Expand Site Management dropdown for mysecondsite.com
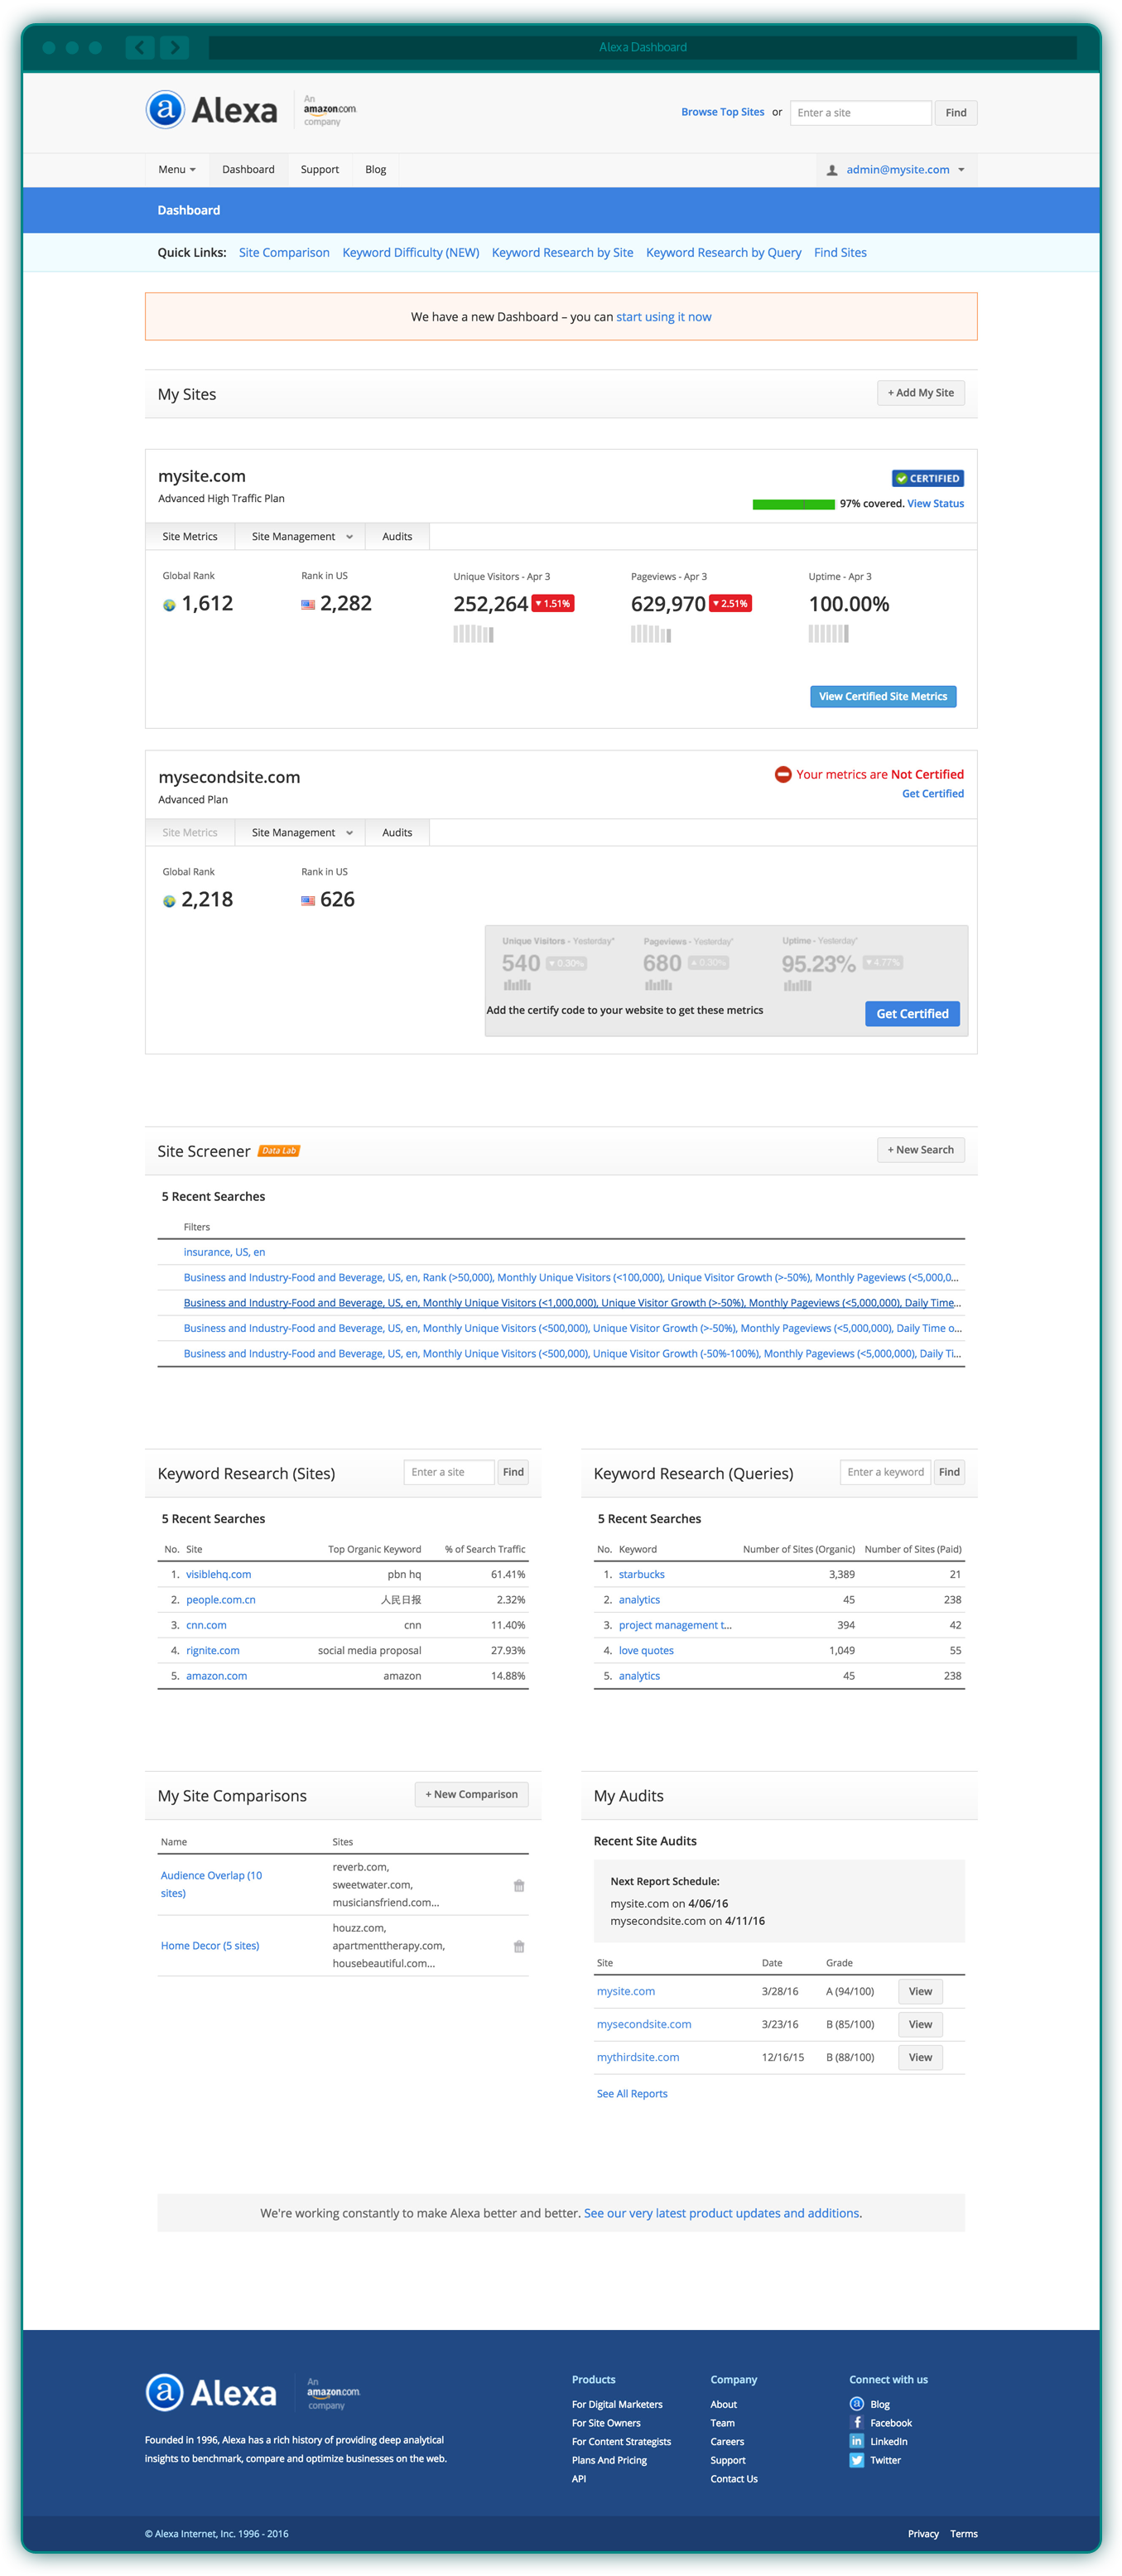Viewport: 1122px width, 2576px height. (301, 833)
